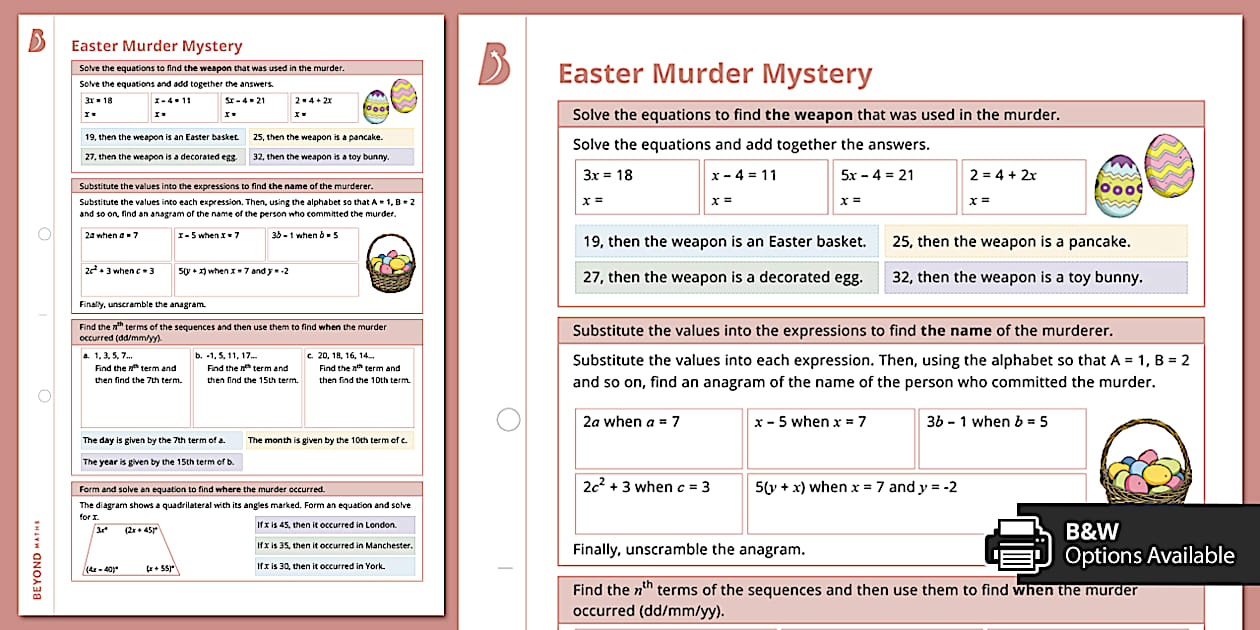1260x630 pixels.
Task: Click the purple decorated Easter egg graphic
Action: [x=1117, y=183]
